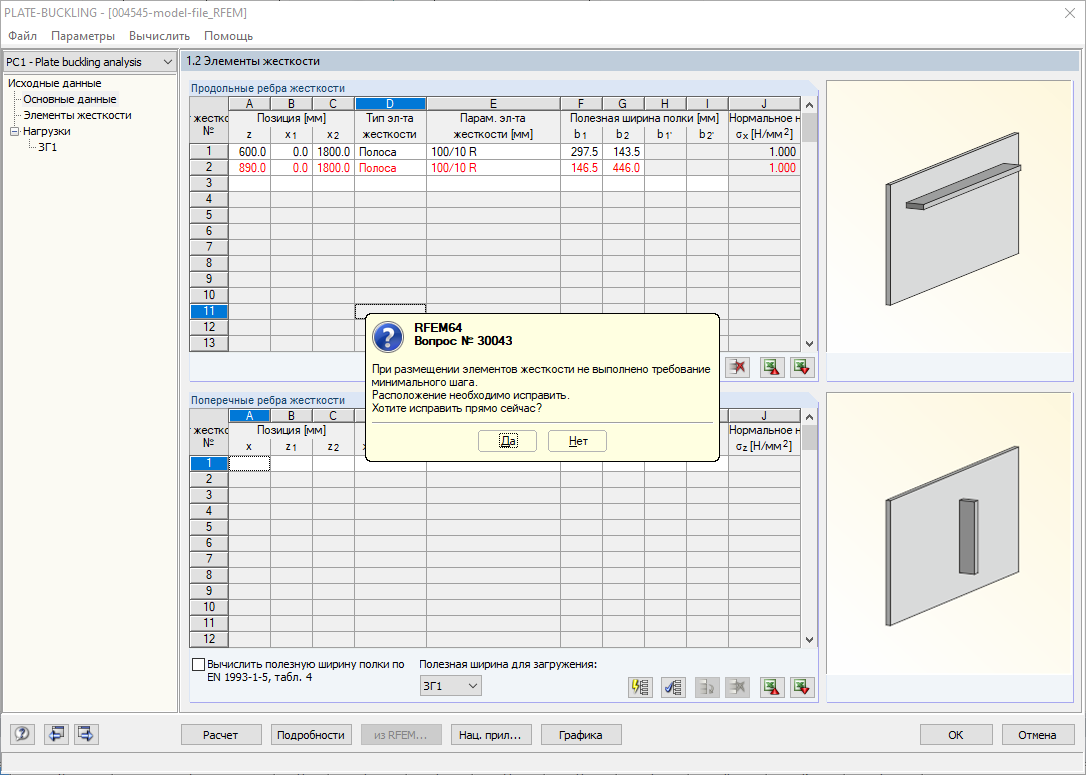Click the 297.5 b1 cell
The image size is (1086, 775).
(x=581, y=152)
